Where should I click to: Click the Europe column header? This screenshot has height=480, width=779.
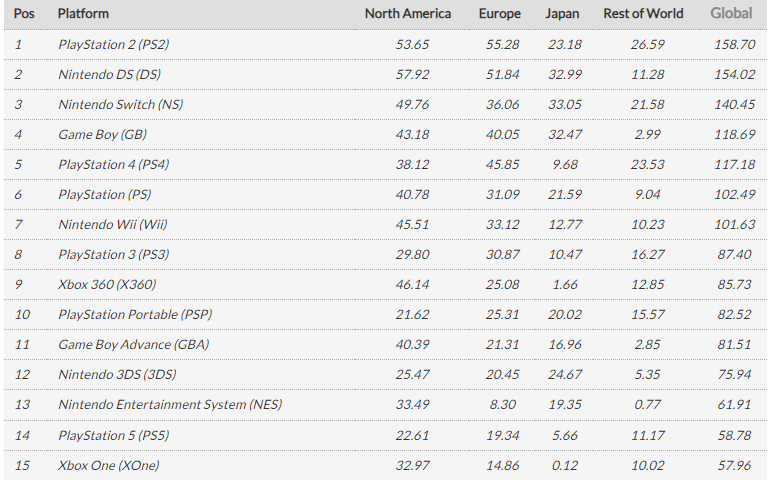pyautogui.click(x=499, y=13)
